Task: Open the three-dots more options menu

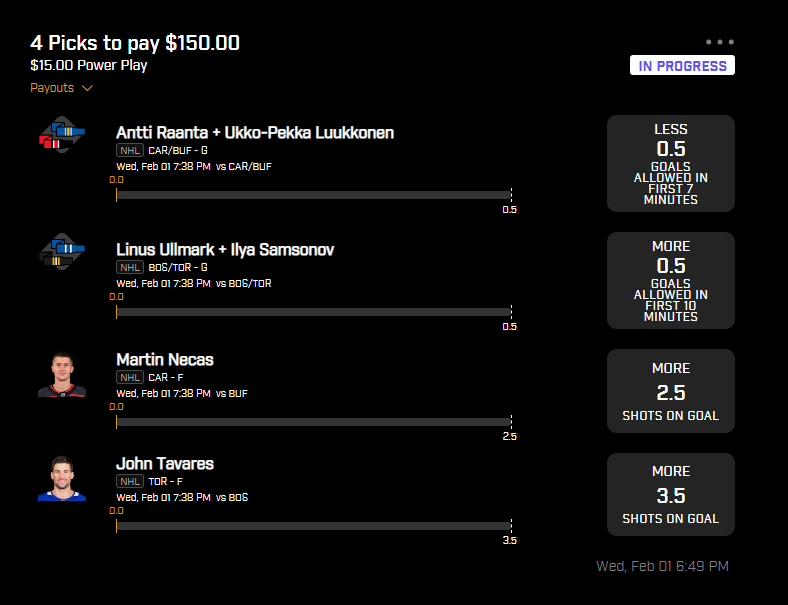Action: pyautogui.click(x=720, y=42)
